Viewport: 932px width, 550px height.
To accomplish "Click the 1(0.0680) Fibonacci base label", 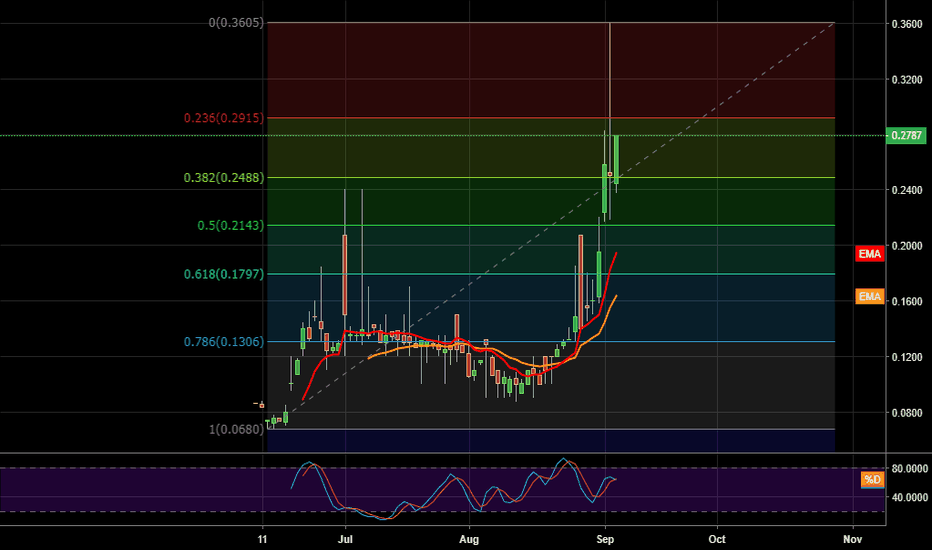I will (x=236, y=429).
